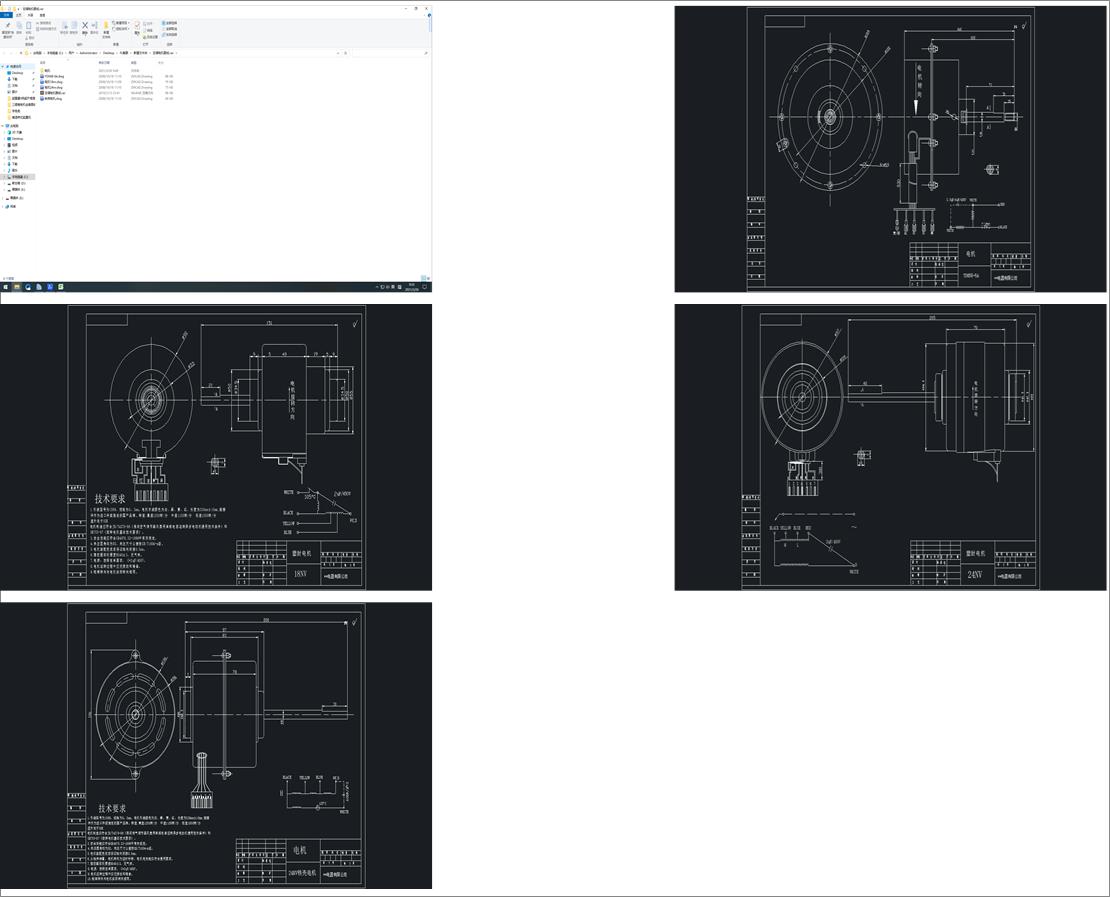Click Desktop in address breadcrumb
The width and height of the screenshot is (1110, 897).
[x=108, y=53]
